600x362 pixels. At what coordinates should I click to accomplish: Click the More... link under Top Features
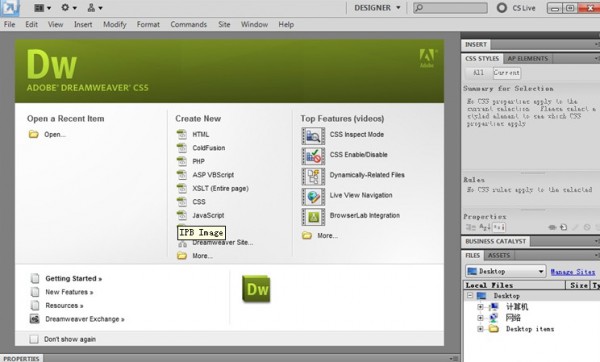[327, 236]
